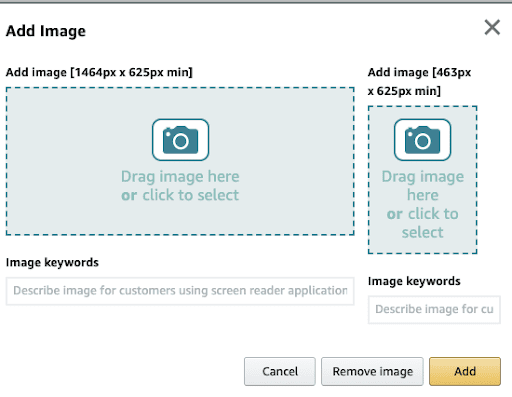Focus the narrow Image keywords field on right
This screenshot has width=512, height=397.
pos(434,310)
